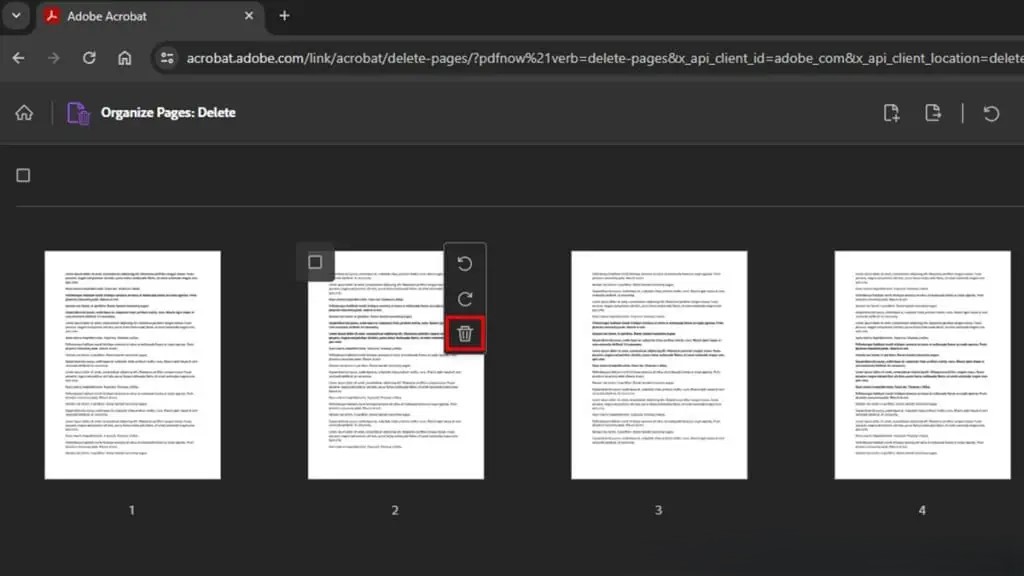The height and width of the screenshot is (576, 1024).
Task: Click the address bar URL field
Action: tap(600, 58)
